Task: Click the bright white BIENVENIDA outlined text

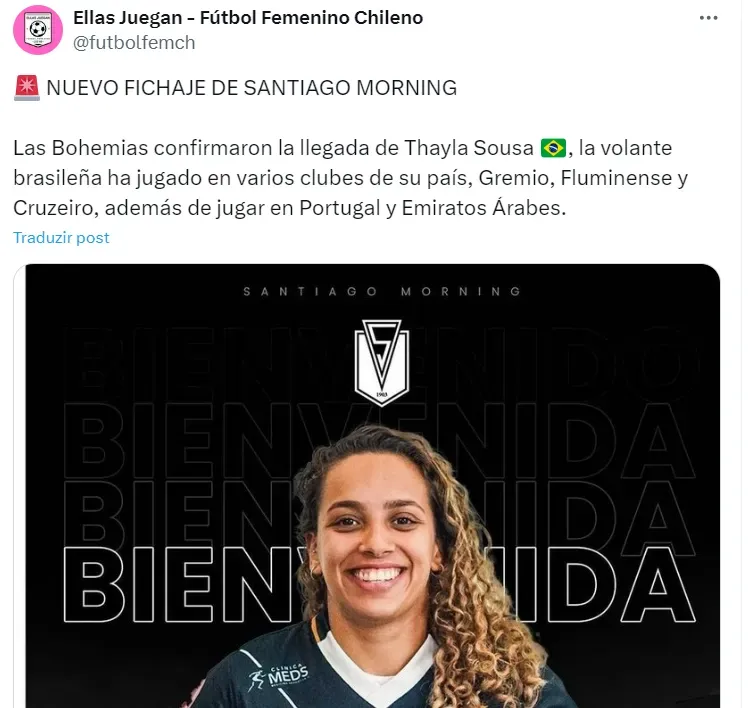Action: [379, 584]
